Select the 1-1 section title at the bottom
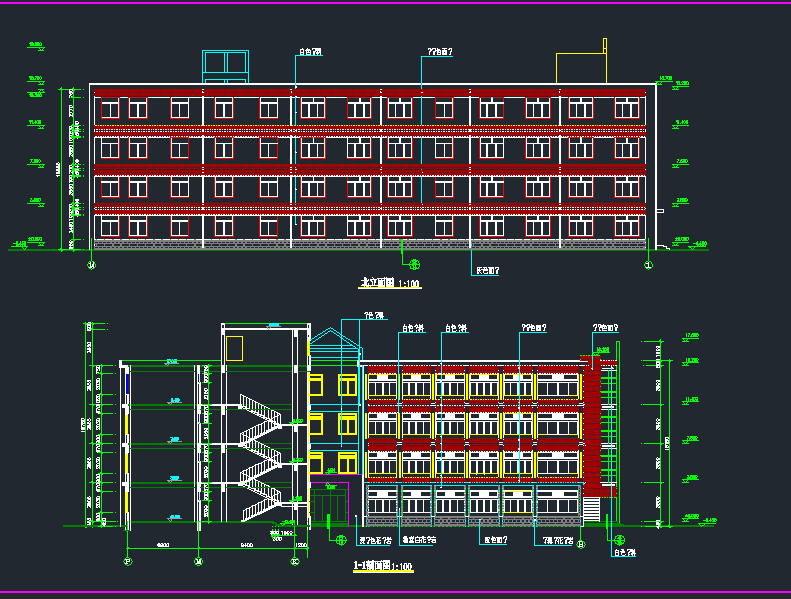This screenshot has width=791, height=599. click(x=383, y=567)
